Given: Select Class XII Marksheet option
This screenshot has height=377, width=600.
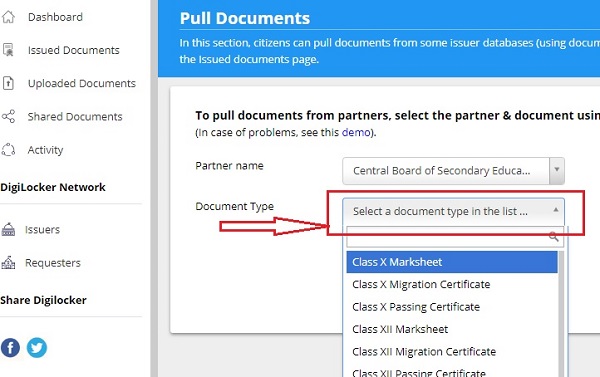Looking at the screenshot, I should pos(452,329).
